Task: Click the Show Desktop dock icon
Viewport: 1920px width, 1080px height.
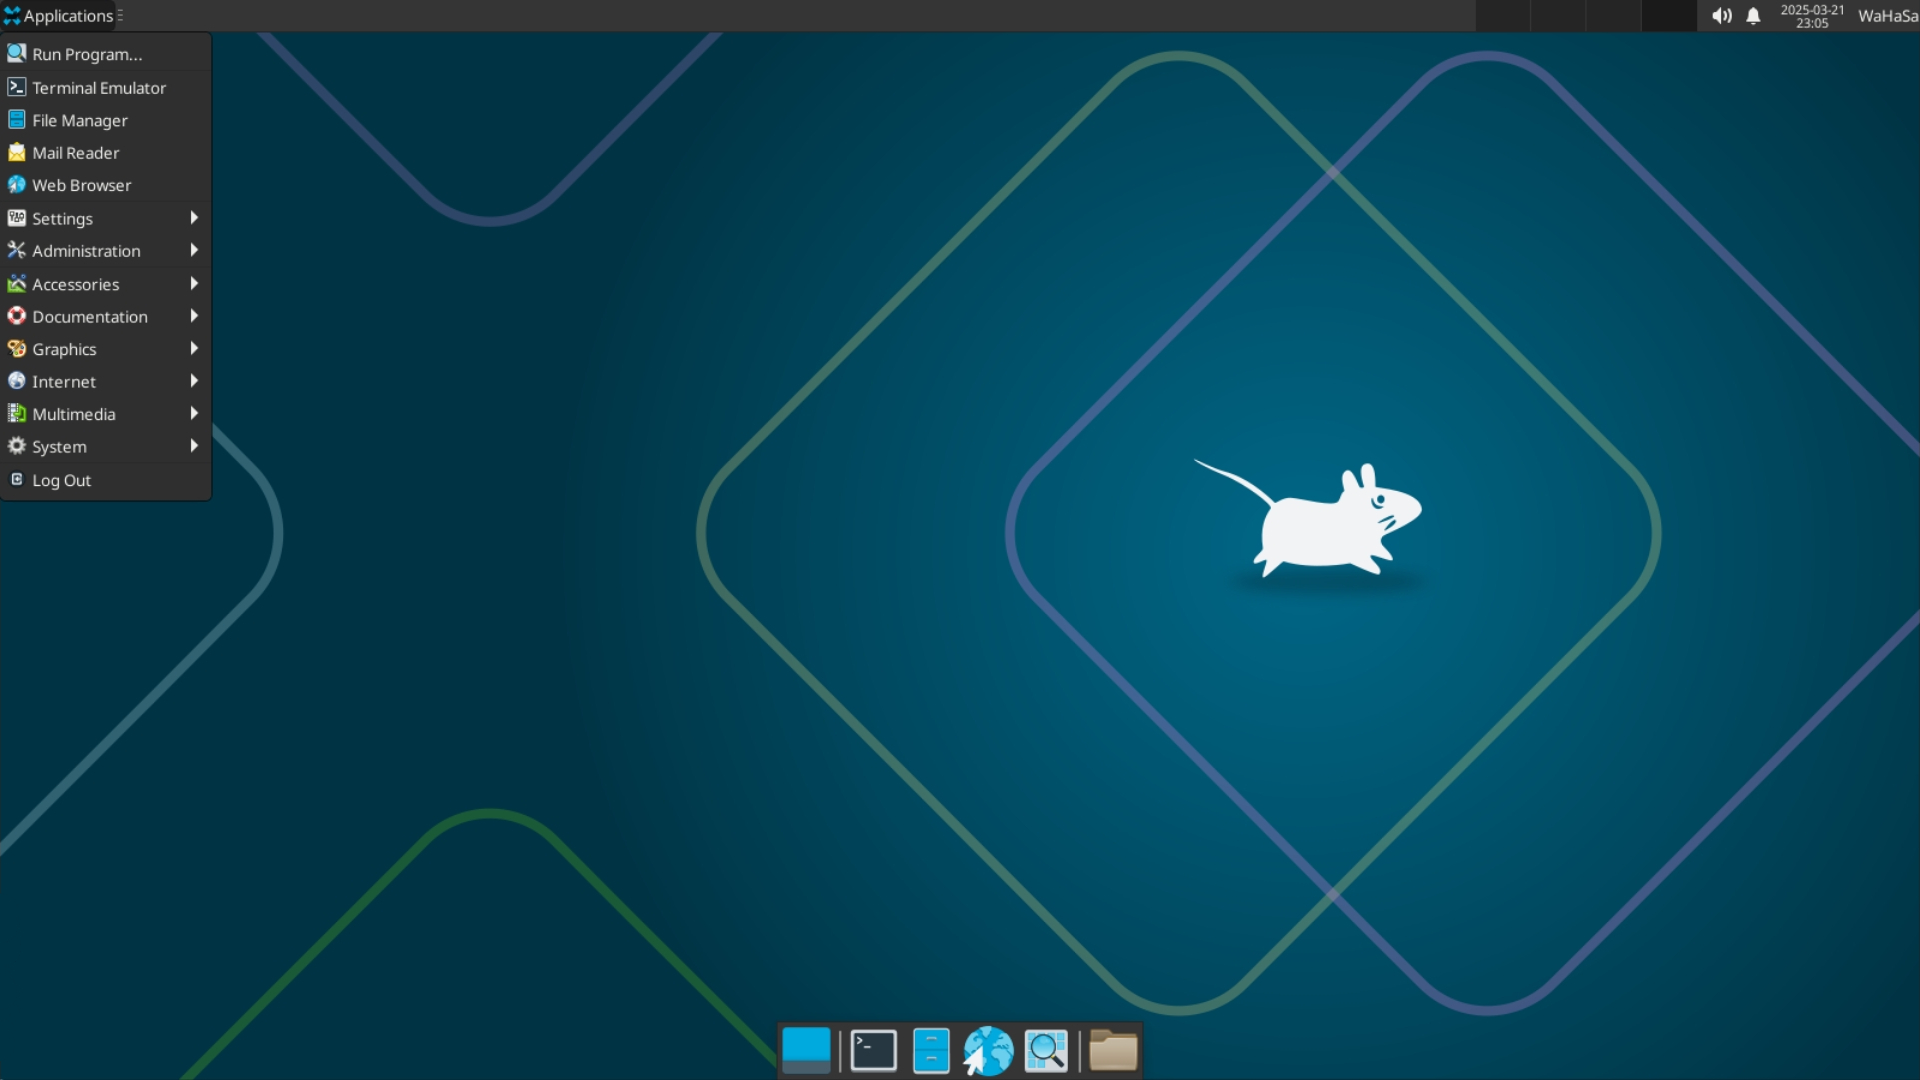Action: point(806,1050)
